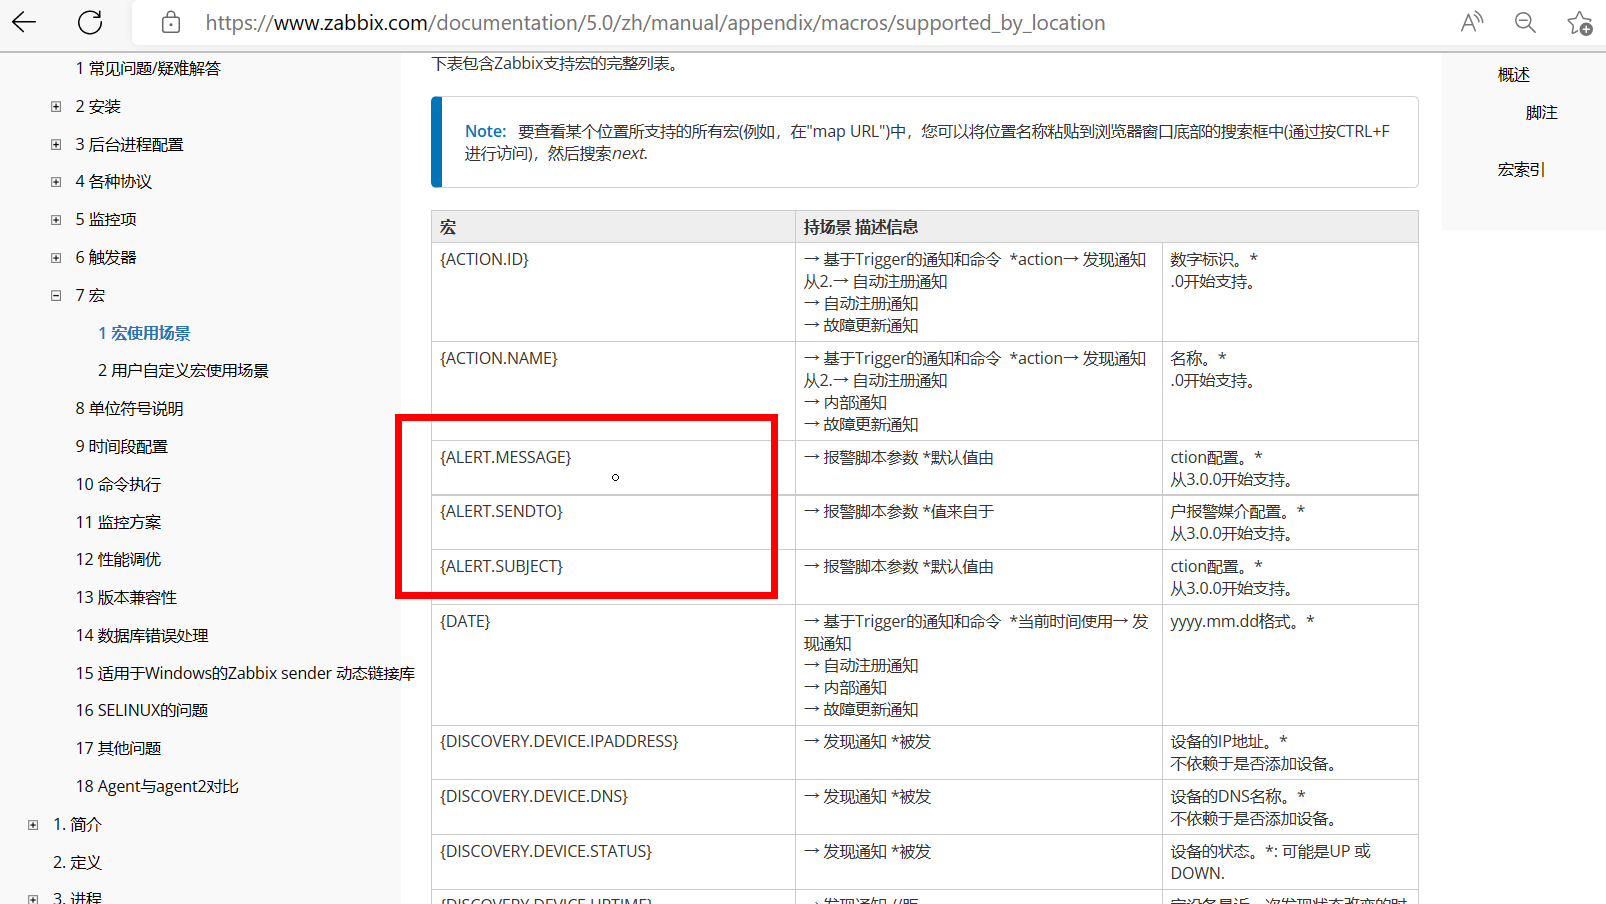Open '2. 定义' section link
The height and width of the screenshot is (904, 1606).
(77, 862)
